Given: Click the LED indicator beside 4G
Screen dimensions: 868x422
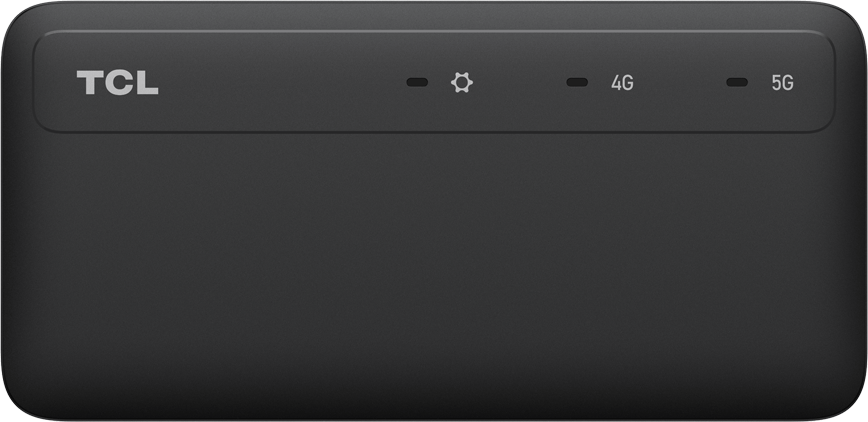Looking at the screenshot, I should (577, 82).
